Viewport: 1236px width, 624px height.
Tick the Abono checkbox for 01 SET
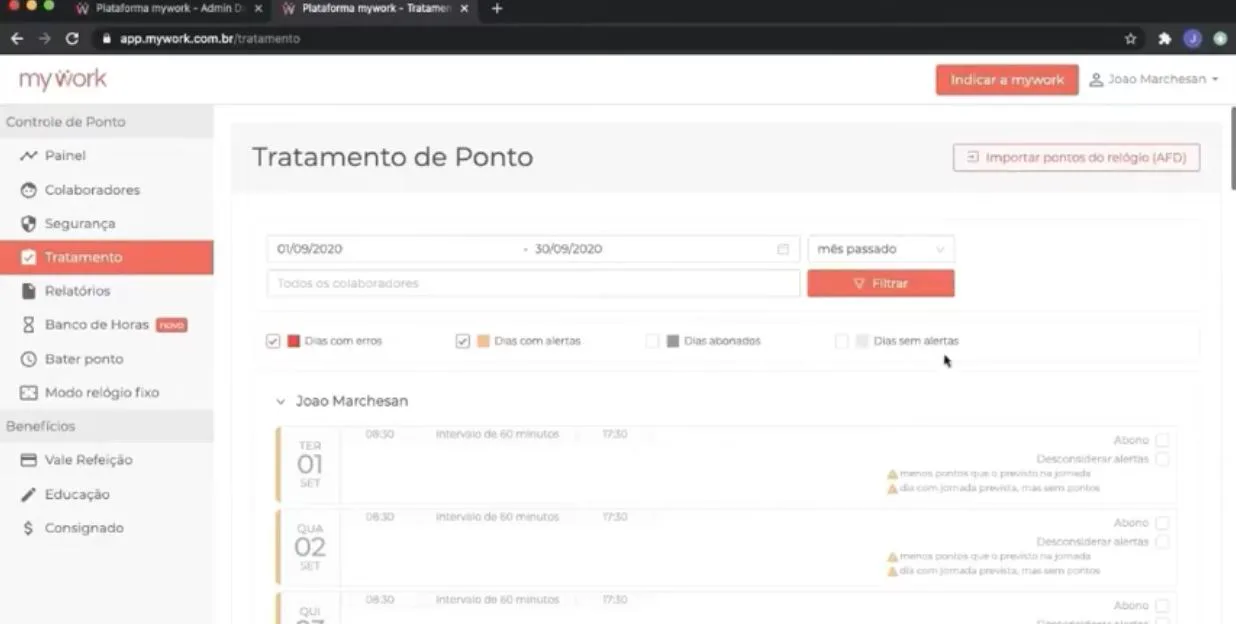[x=1162, y=440]
